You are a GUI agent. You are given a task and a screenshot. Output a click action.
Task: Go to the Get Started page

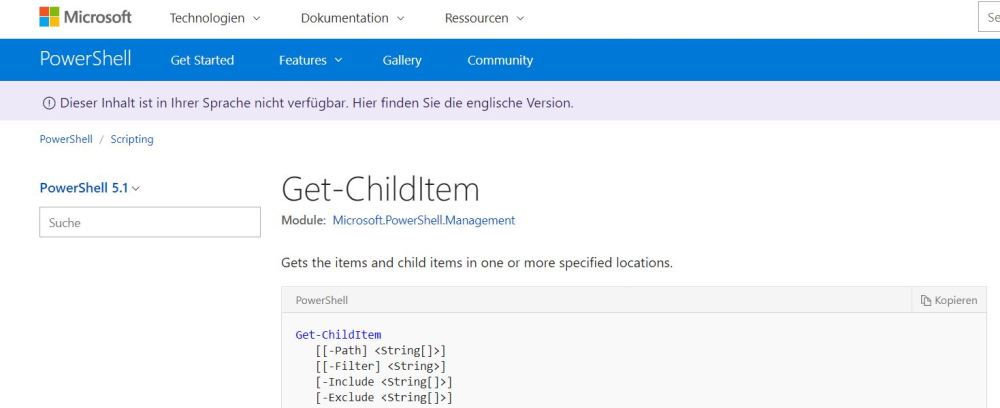(202, 60)
